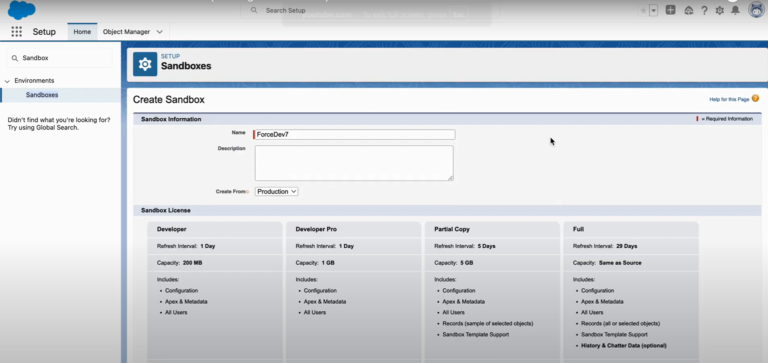Screen dimensions: 768x363
Task: Click the Quick Find box containing Sandbox
Action: click(x=59, y=58)
